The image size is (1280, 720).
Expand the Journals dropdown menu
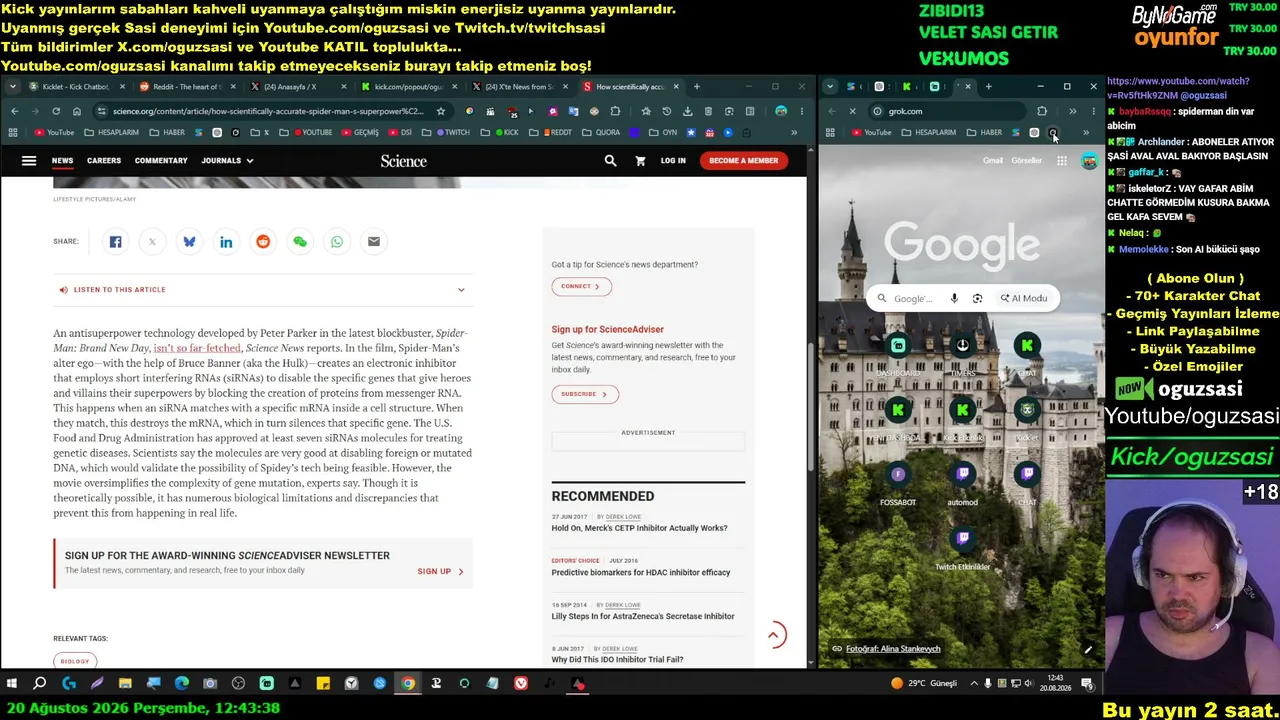(227, 161)
